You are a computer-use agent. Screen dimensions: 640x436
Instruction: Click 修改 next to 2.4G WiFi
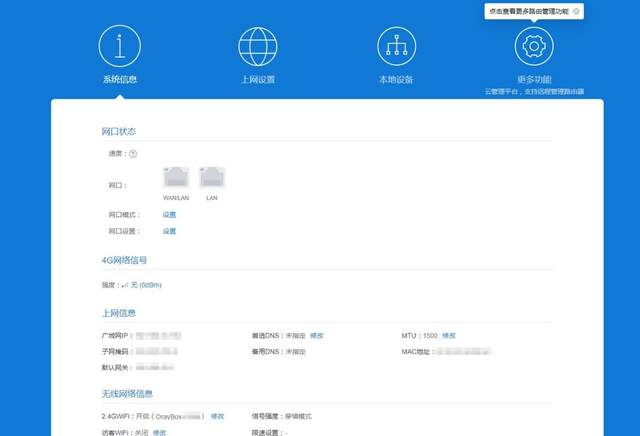pos(217,415)
